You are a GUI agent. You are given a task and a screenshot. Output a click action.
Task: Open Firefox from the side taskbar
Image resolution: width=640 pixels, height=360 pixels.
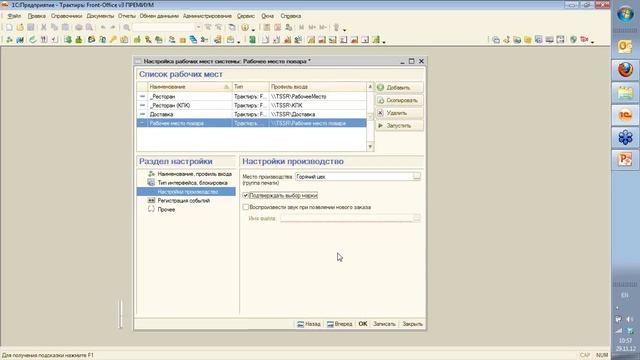[625, 70]
